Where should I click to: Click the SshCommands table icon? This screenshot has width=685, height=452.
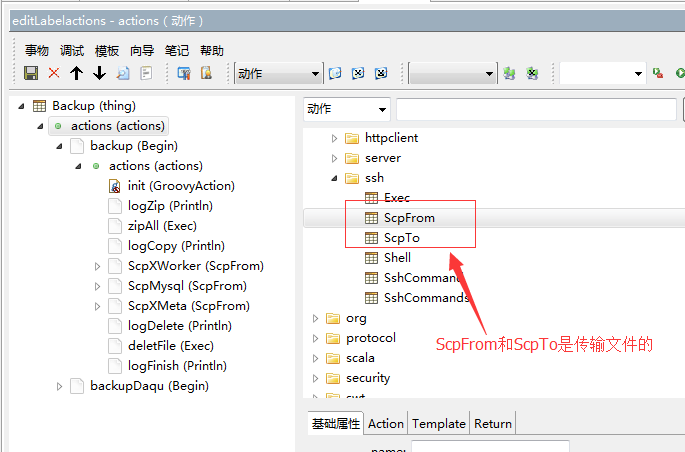coord(371,298)
